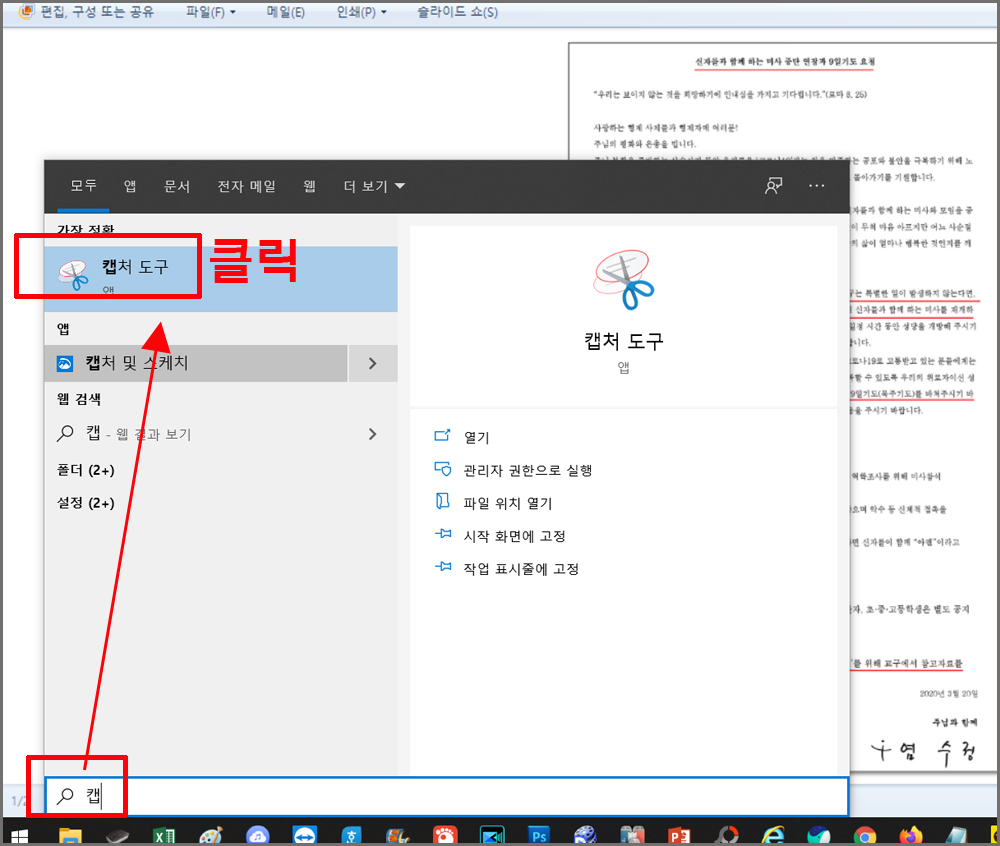Open the film reel media taskbar icon

click(585, 835)
